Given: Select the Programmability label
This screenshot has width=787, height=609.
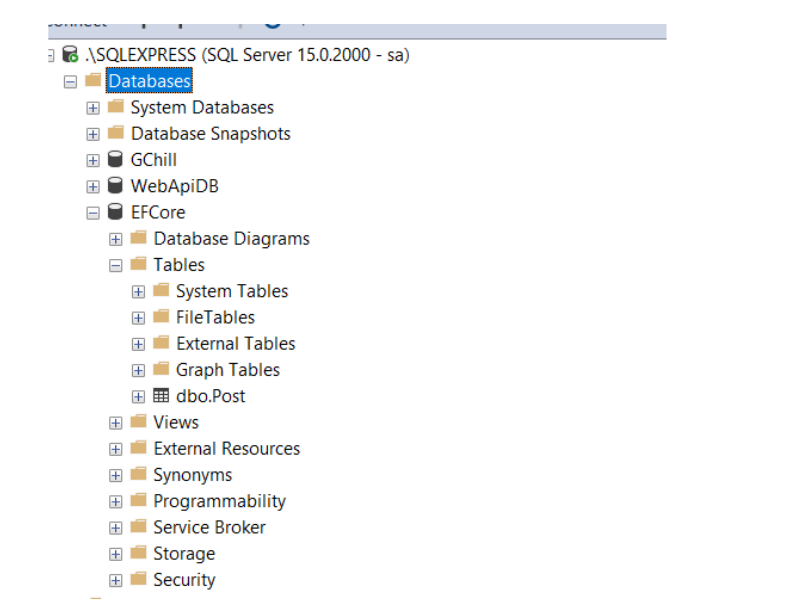Looking at the screenshot, I should [x=219, y=502].
